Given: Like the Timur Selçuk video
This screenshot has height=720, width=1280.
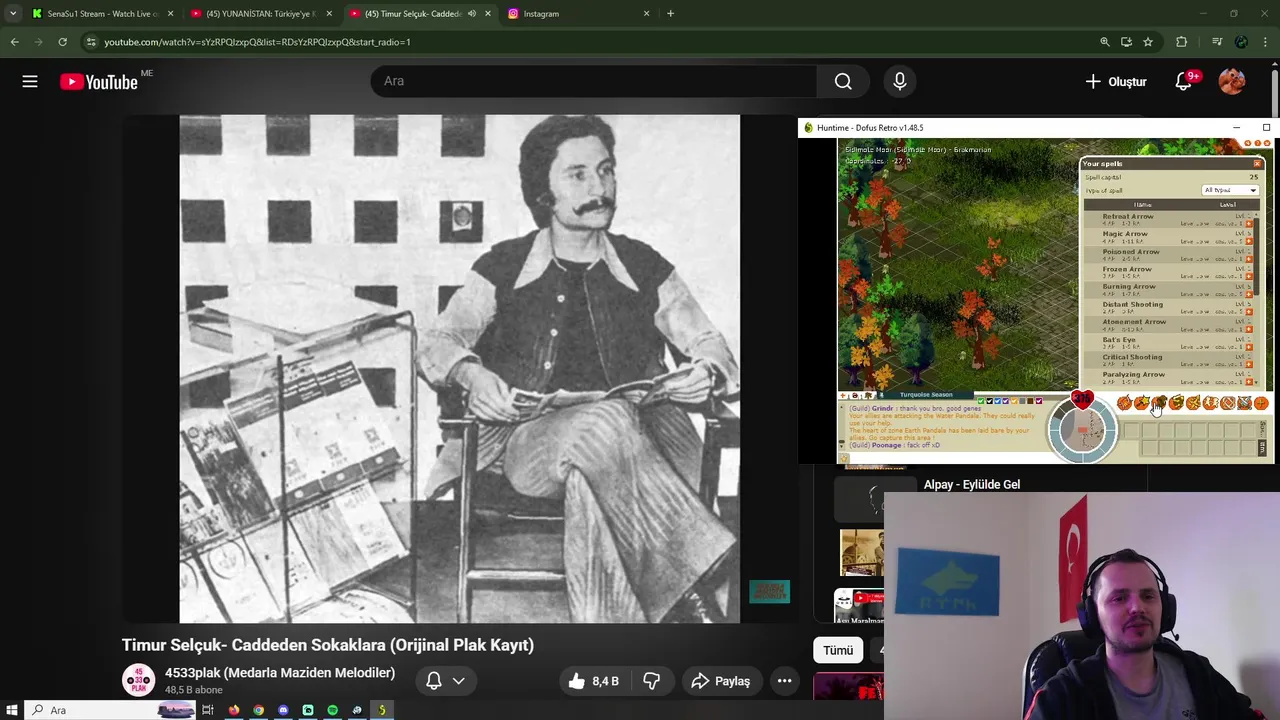Looking at the screenshot, I should pos(593,681).
